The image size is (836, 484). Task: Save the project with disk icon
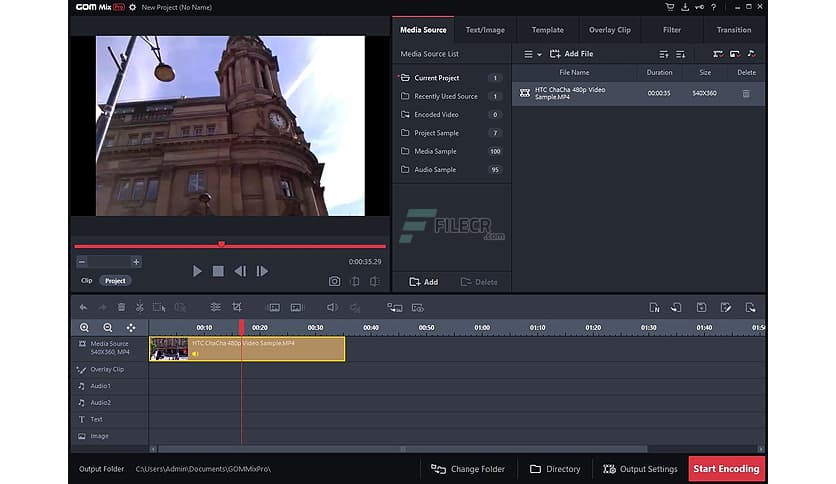point(702,308)
